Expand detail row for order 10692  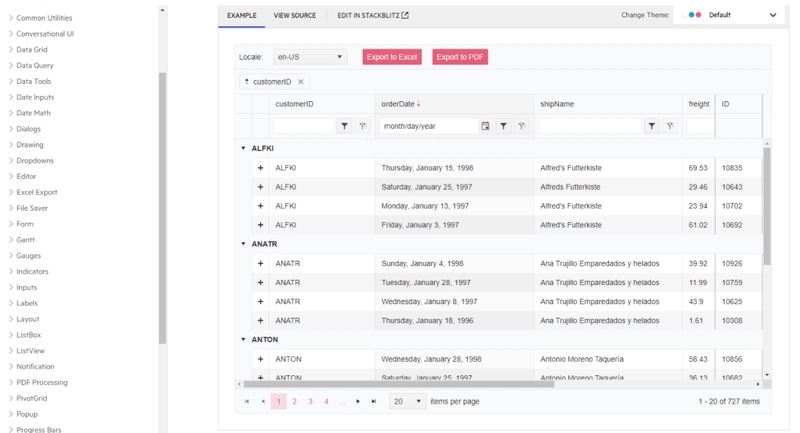pos(260,225)
